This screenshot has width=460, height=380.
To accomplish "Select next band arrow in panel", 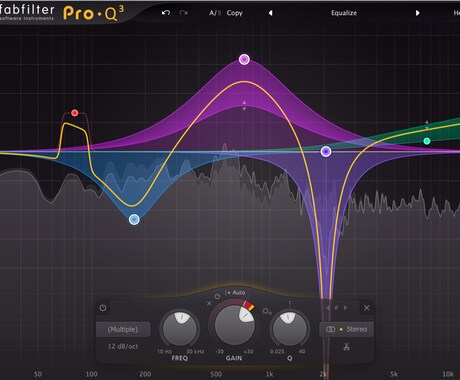I will (345, 308).
